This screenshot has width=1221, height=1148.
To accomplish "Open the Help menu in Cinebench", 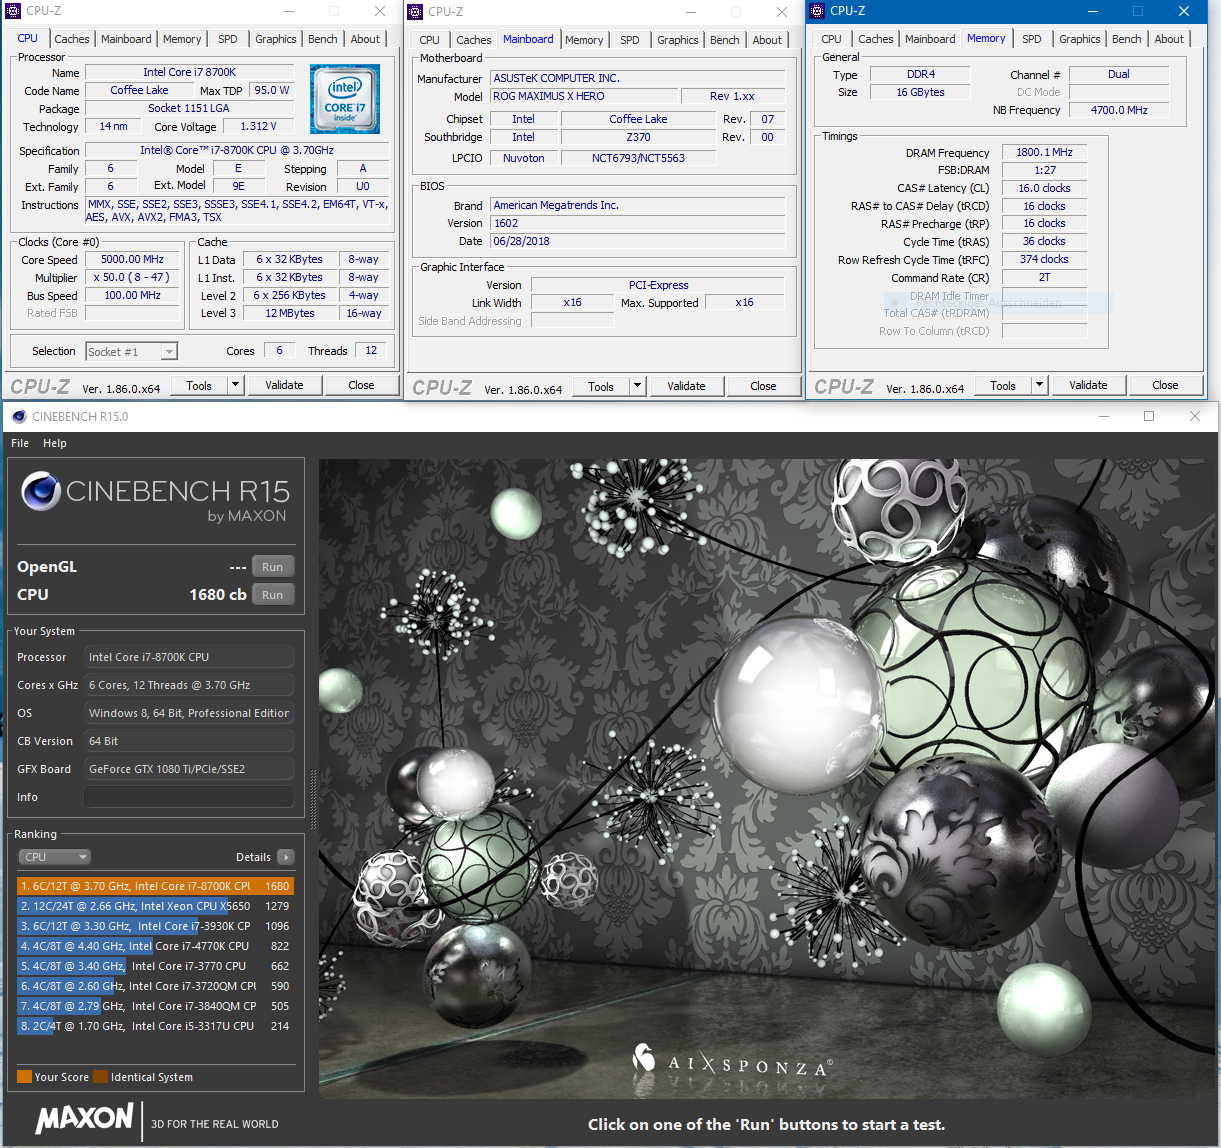I will point(55,443).
